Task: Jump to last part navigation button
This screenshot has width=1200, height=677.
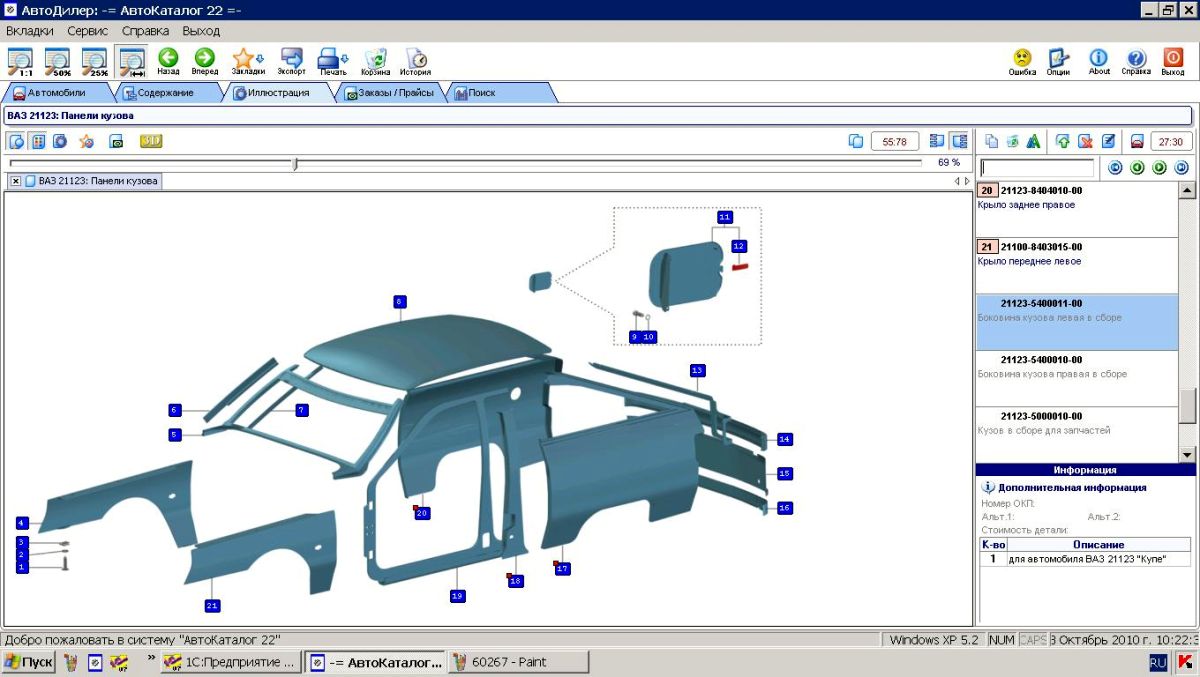Action: (1181, 168)
